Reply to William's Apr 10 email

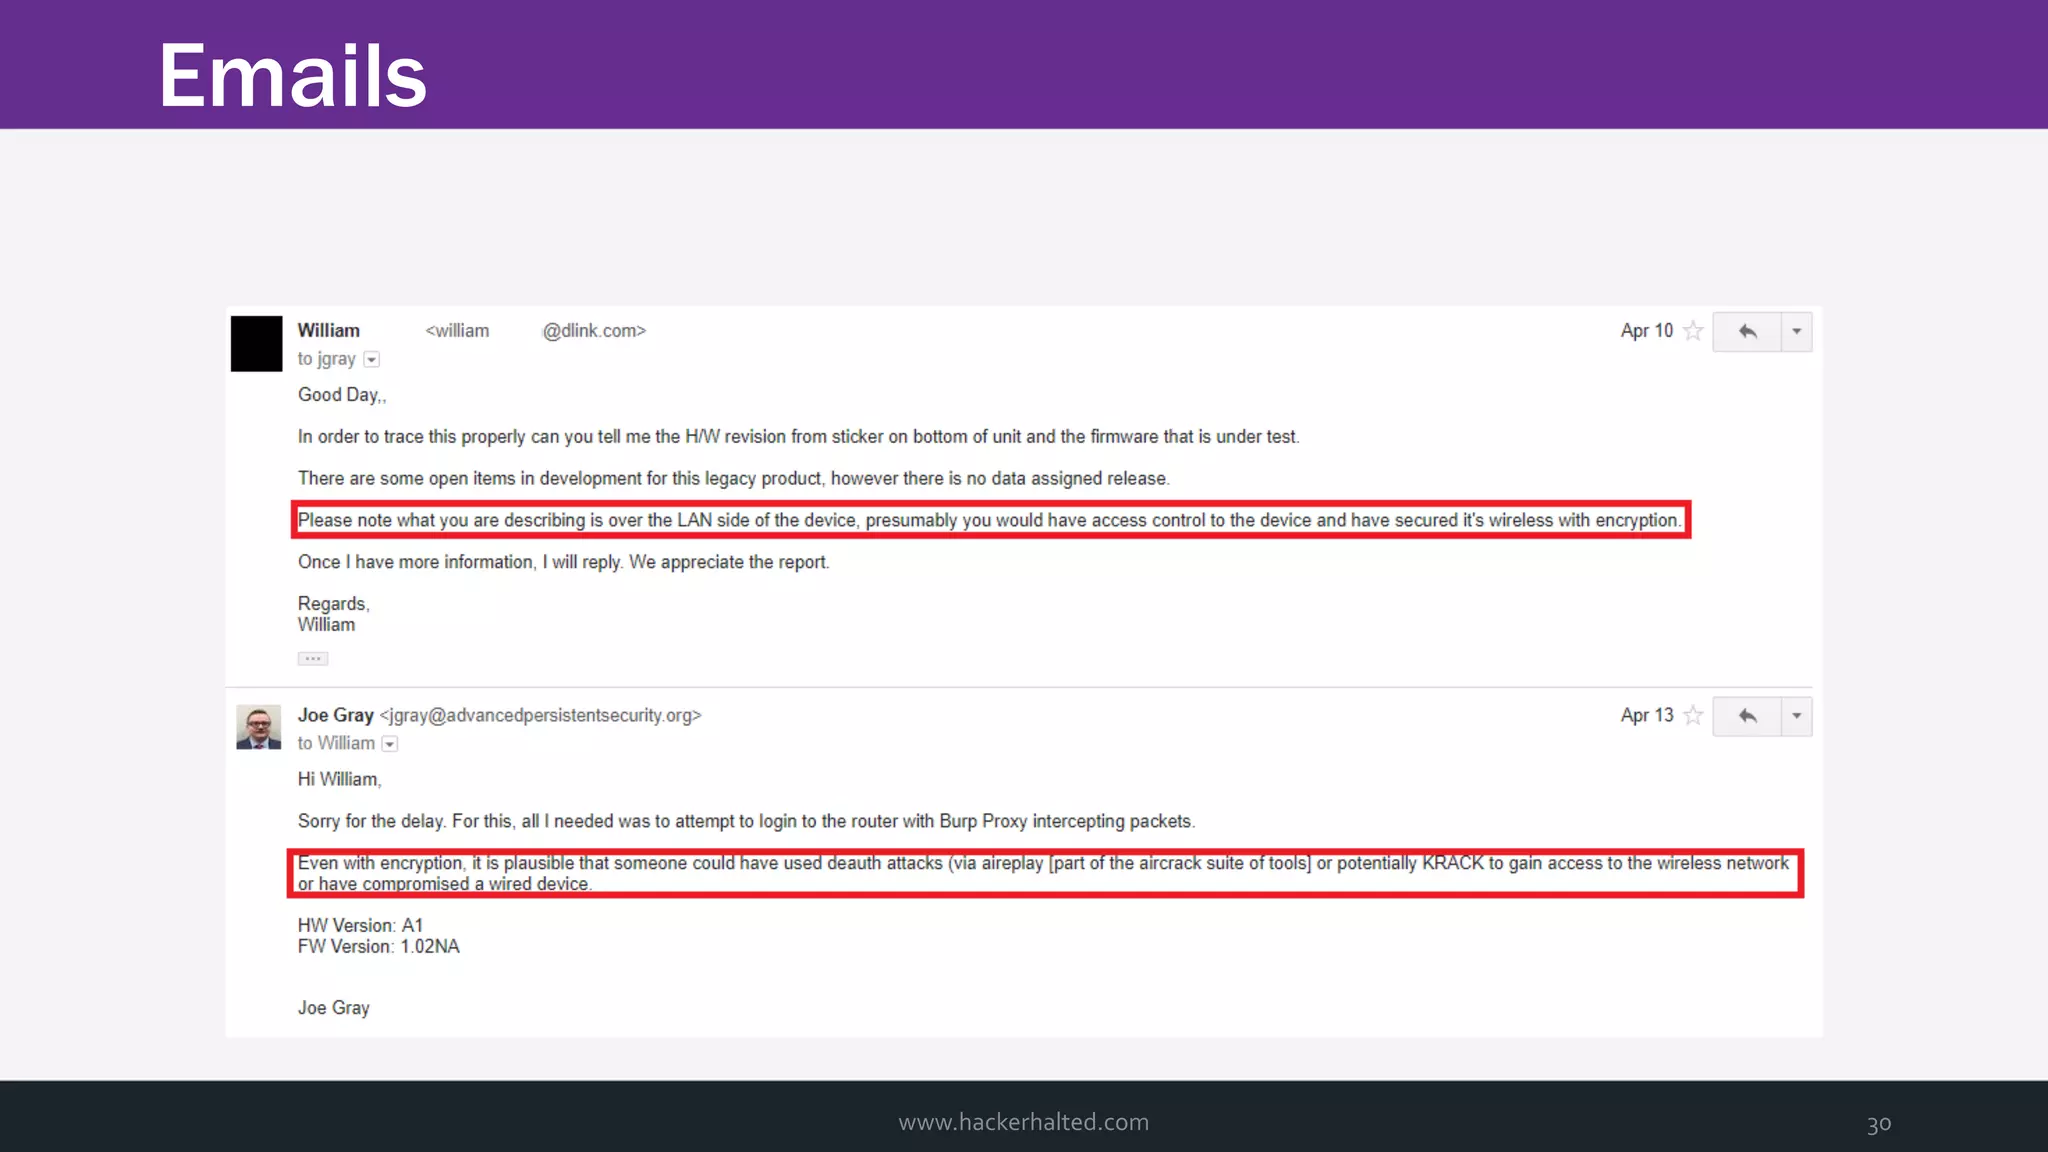(x=1747, y=331)
